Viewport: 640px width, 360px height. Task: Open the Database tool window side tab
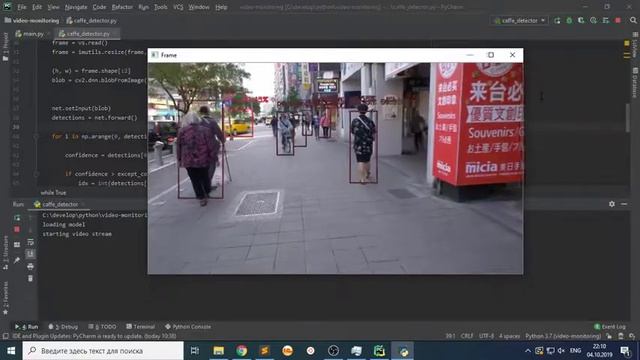tap(635, 82)
